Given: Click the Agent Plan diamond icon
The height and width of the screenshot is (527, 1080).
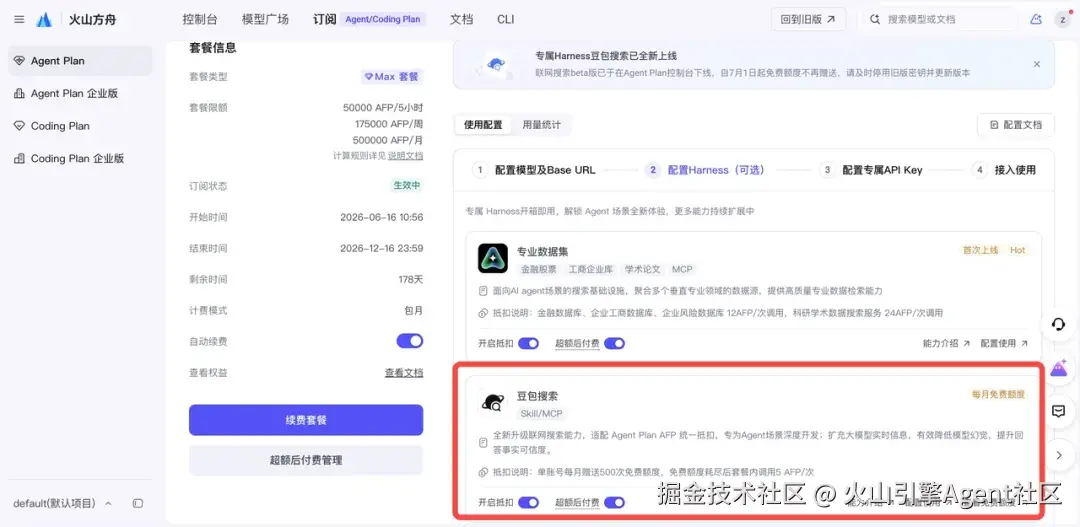Looking at the screenshot, I should [19, 61].
